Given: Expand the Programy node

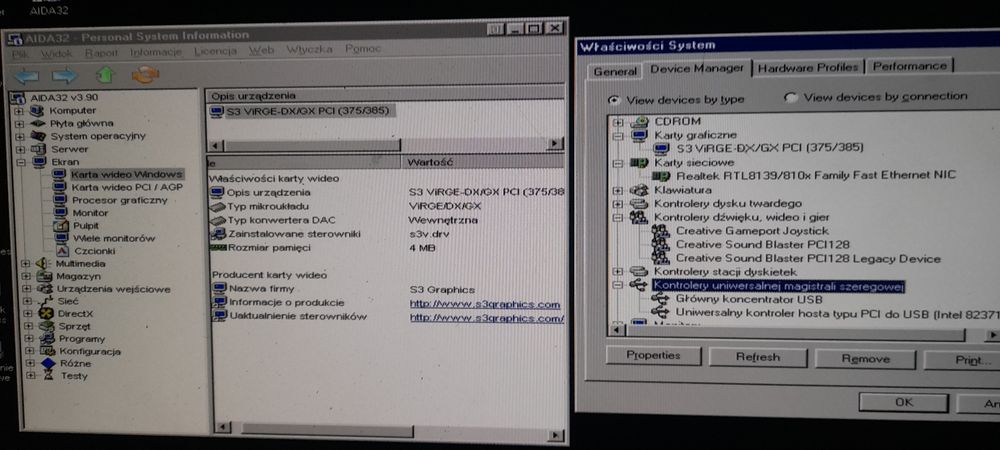Looking at the screenshot, I should (29, 338).
